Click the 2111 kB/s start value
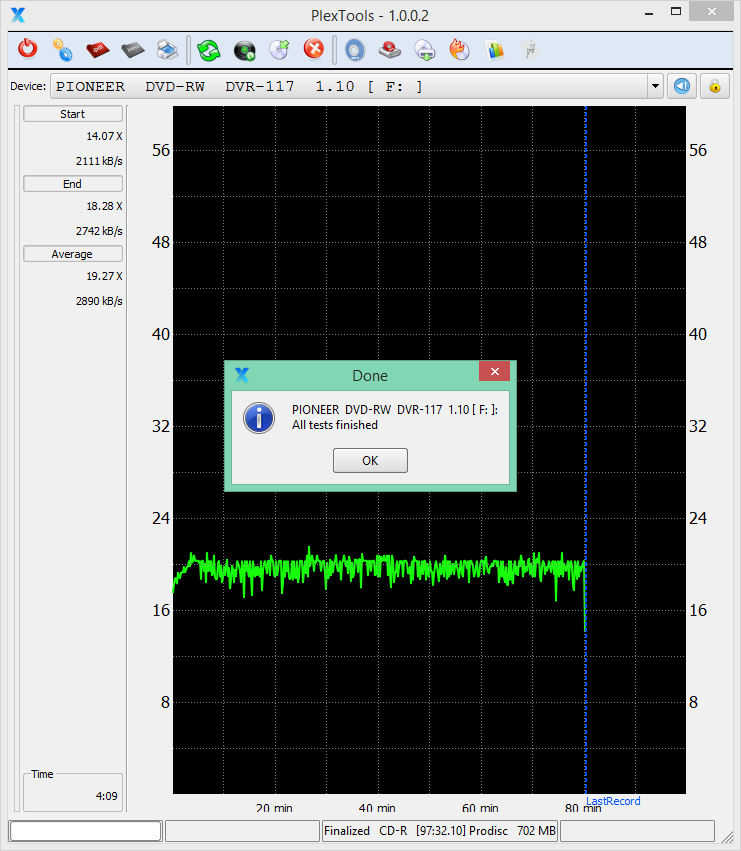This screenshot has width=741, height=851. (99, 161)
